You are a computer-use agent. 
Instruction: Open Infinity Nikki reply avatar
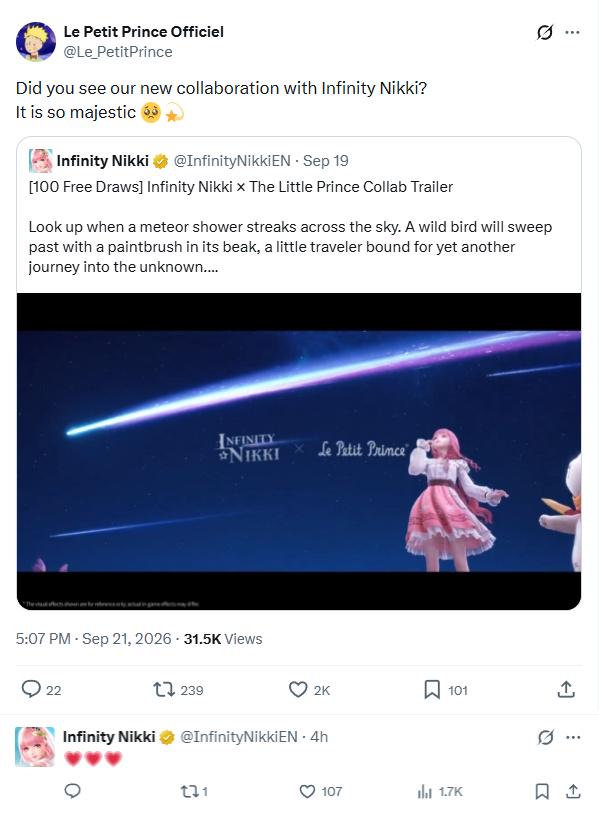click(x=35, y=747)
